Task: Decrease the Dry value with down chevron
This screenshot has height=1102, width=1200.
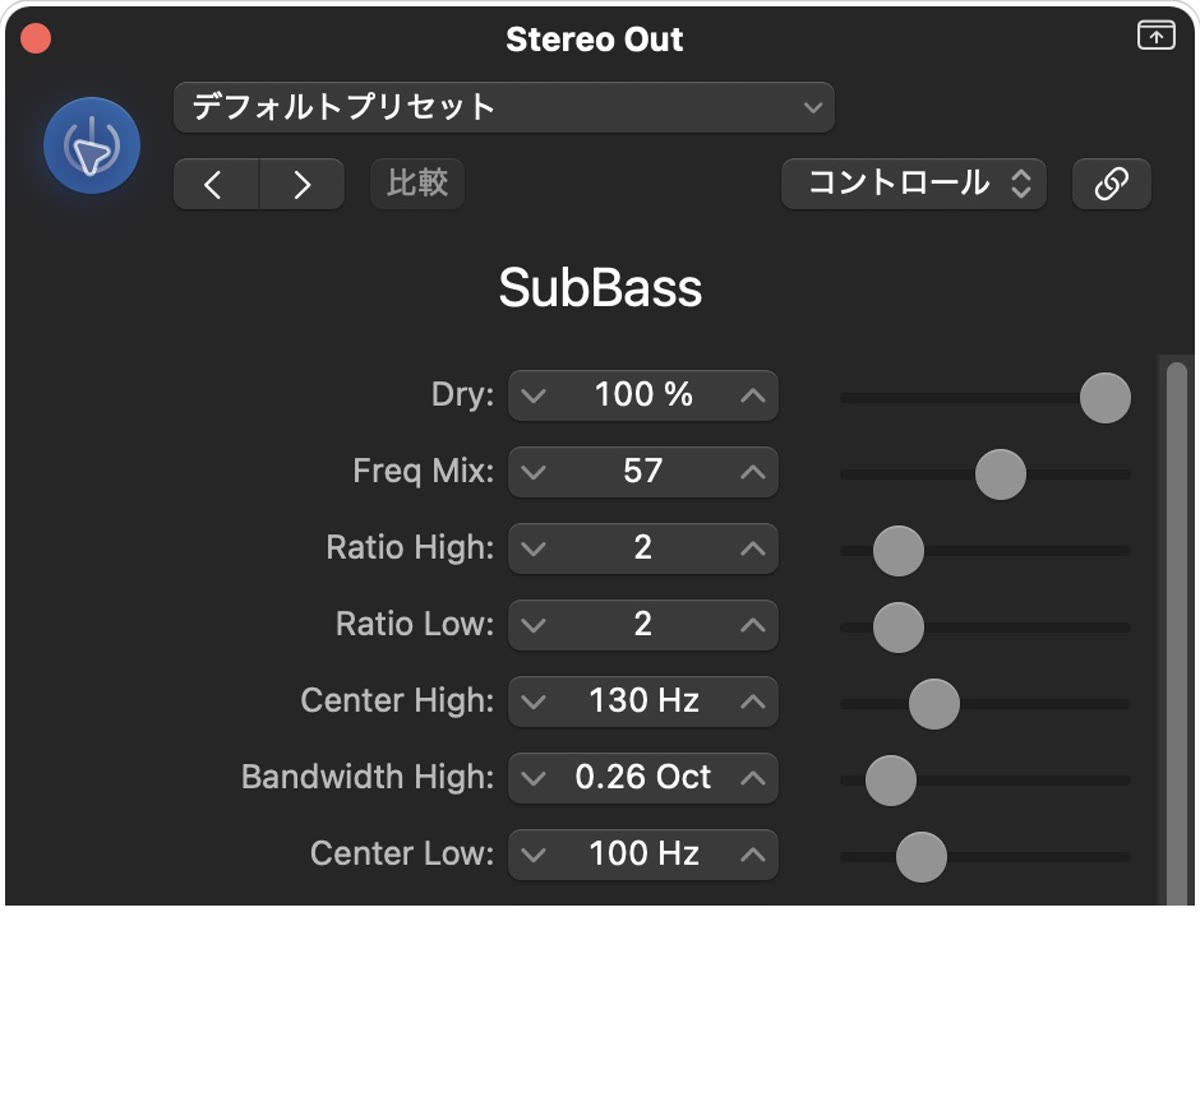Action: [534, 396]
